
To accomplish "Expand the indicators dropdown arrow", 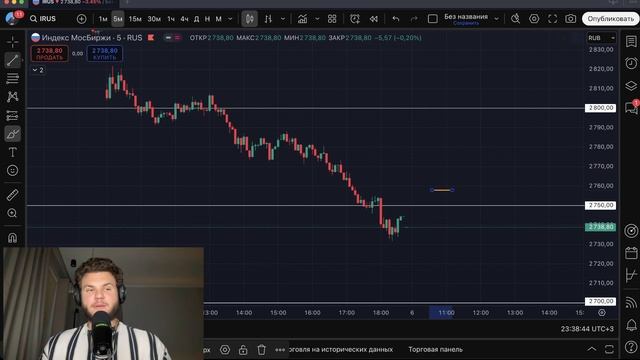I will click(317, 19).
